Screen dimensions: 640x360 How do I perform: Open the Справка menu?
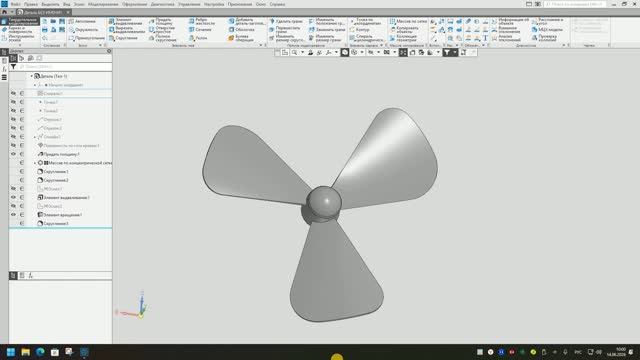pyautogui.click(x=277, y=4)
